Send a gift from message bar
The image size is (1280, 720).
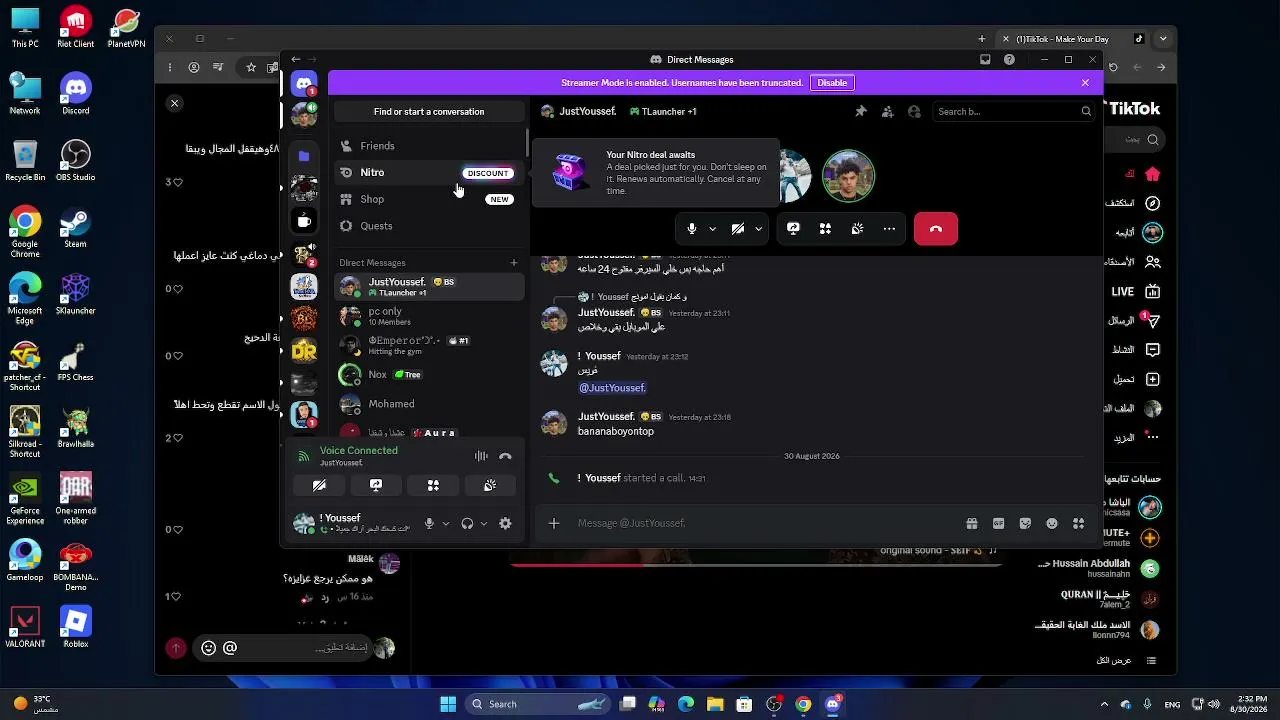coord(971,523)
